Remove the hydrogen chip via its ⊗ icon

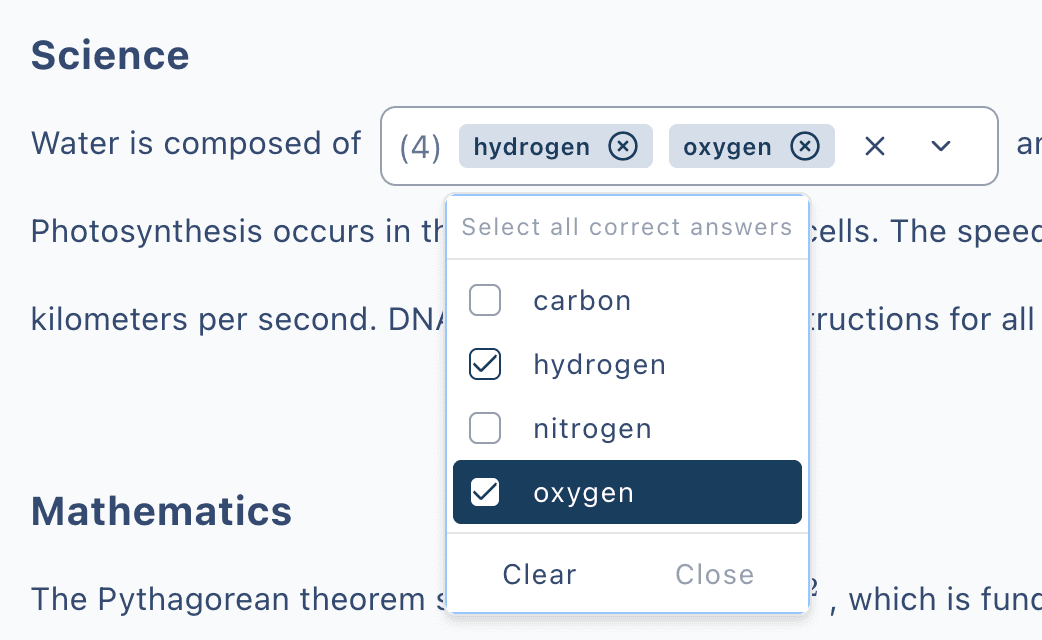(623, 146)
